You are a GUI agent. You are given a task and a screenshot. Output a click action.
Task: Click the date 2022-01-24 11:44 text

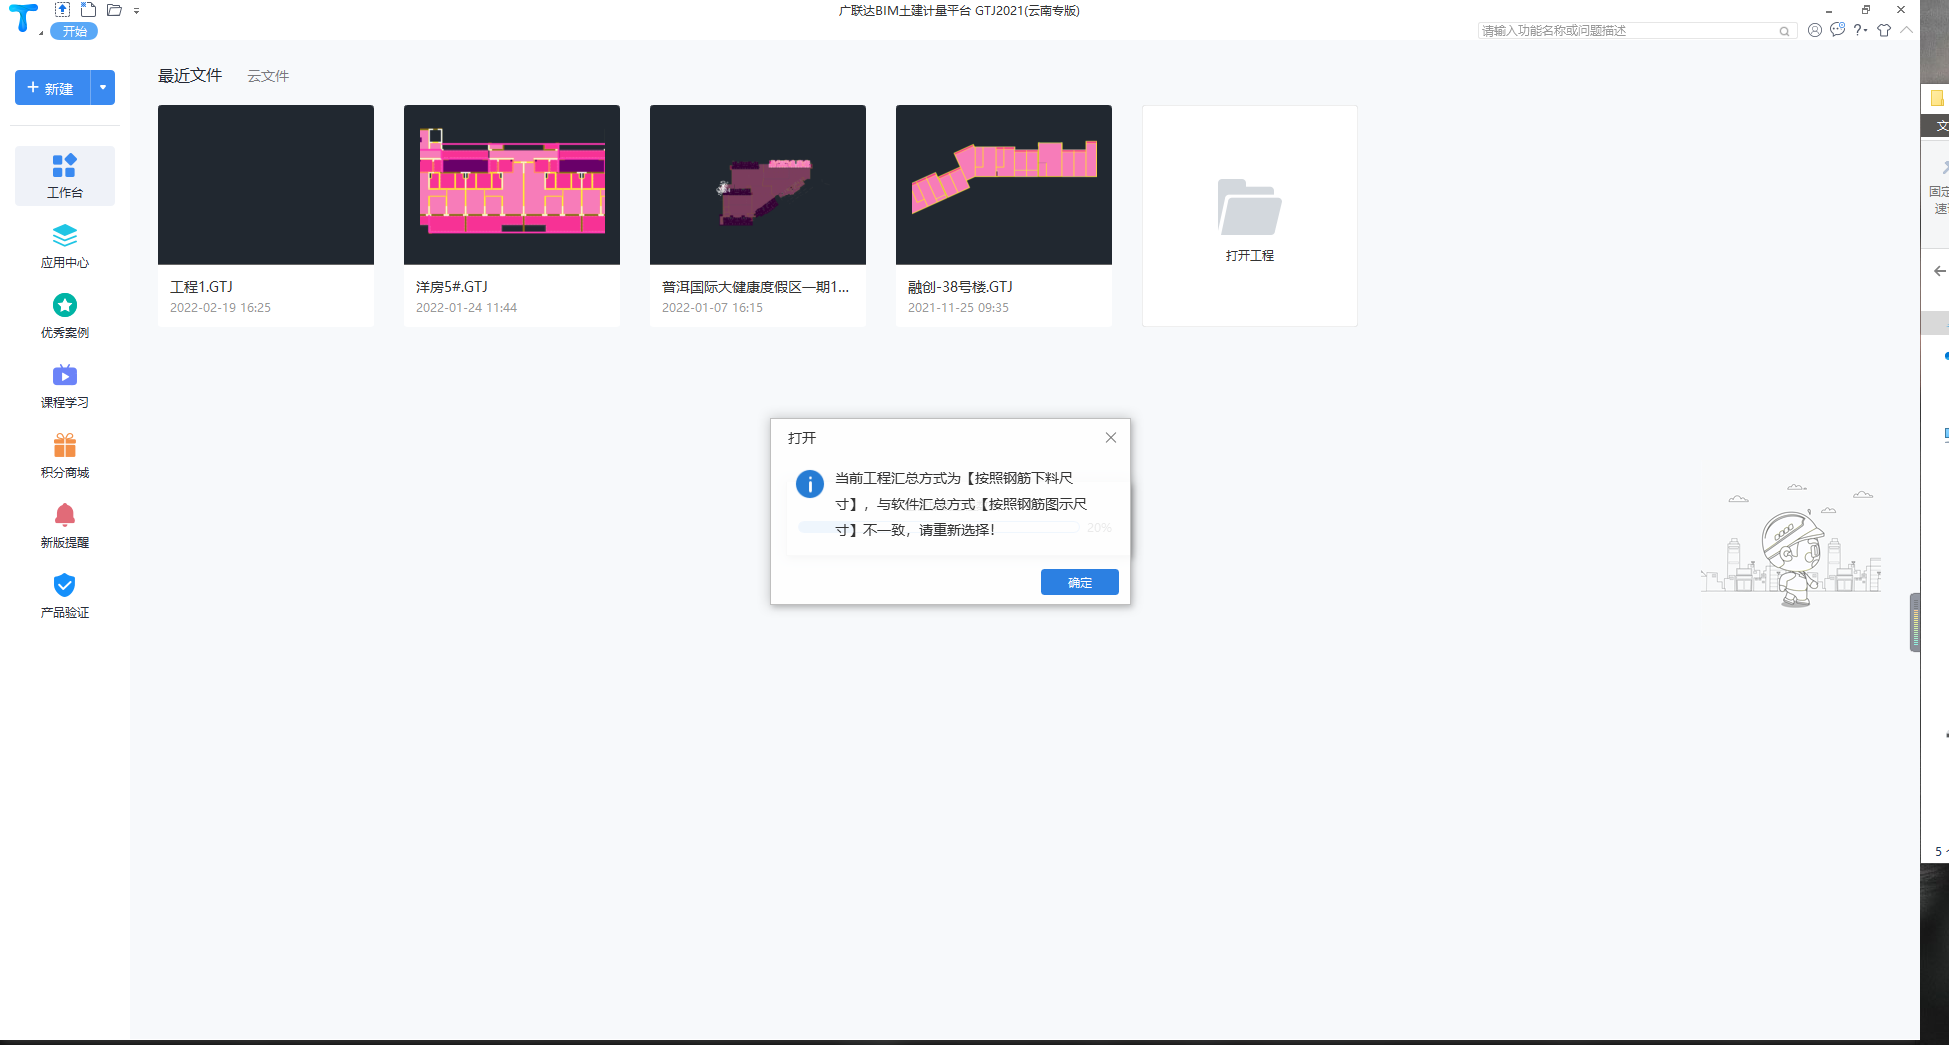coord(467,308)
